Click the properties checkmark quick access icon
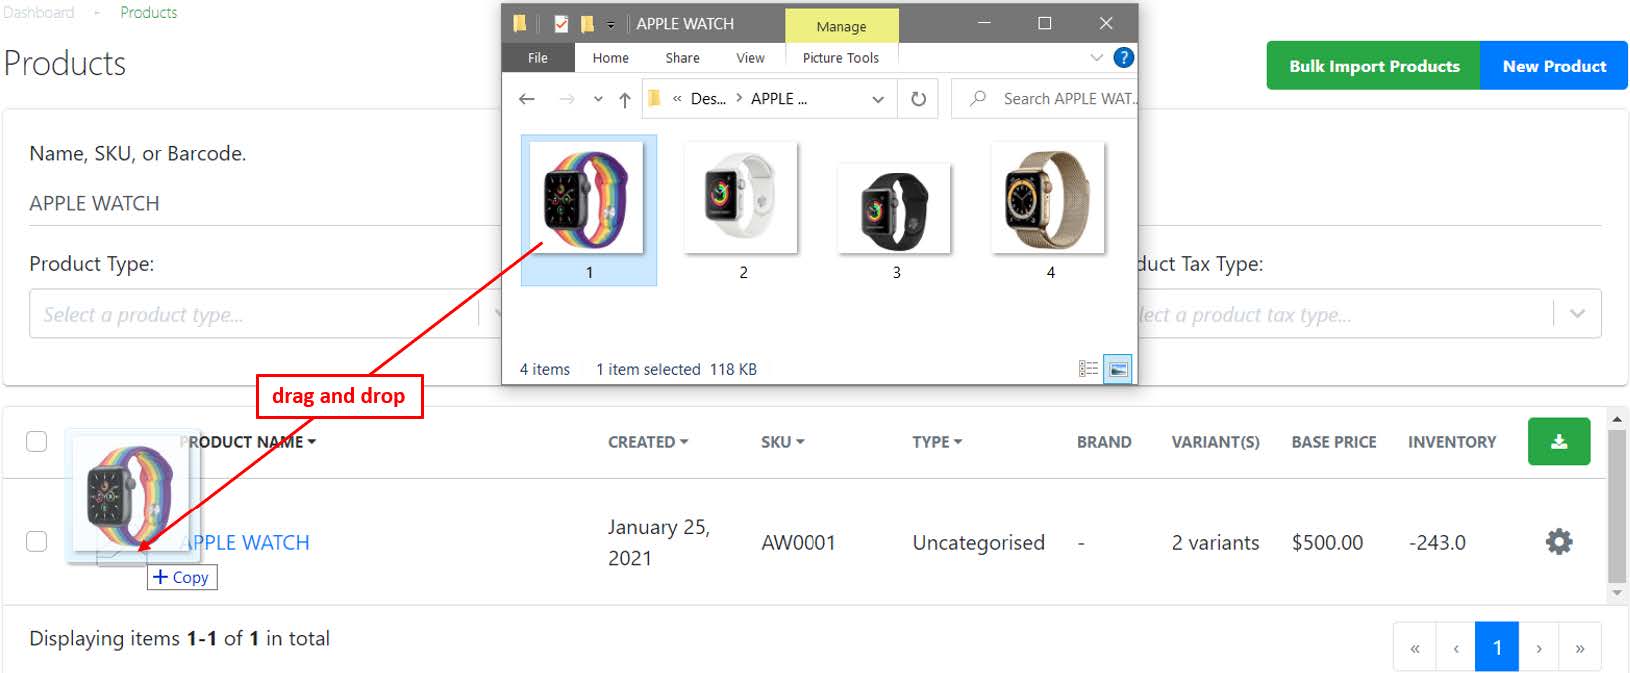1630x673 pixels. click(x=561, y=23)
